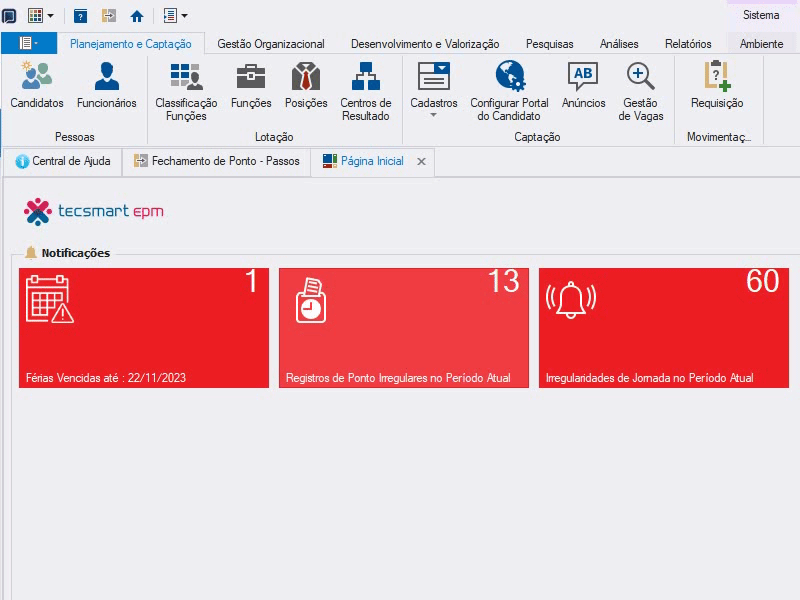
Task: Select the Classificação Funções icon
Action: point(186,92)
